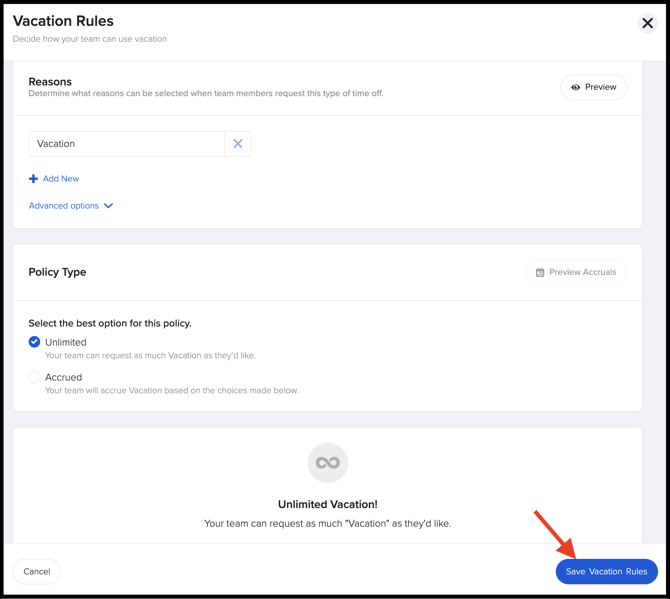The width and height of the screenshot is (670, 599).
Task: Click the calendar icon in Preview Accruals
Action: pyautogui.click(x=540, y=272)
